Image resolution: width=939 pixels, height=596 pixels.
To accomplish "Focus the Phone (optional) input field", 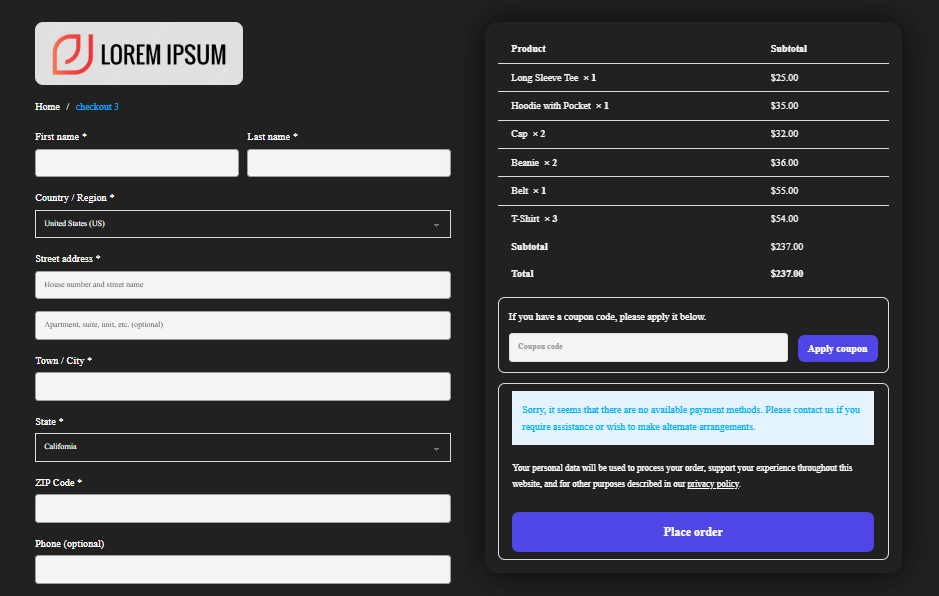I will [243, 570].
